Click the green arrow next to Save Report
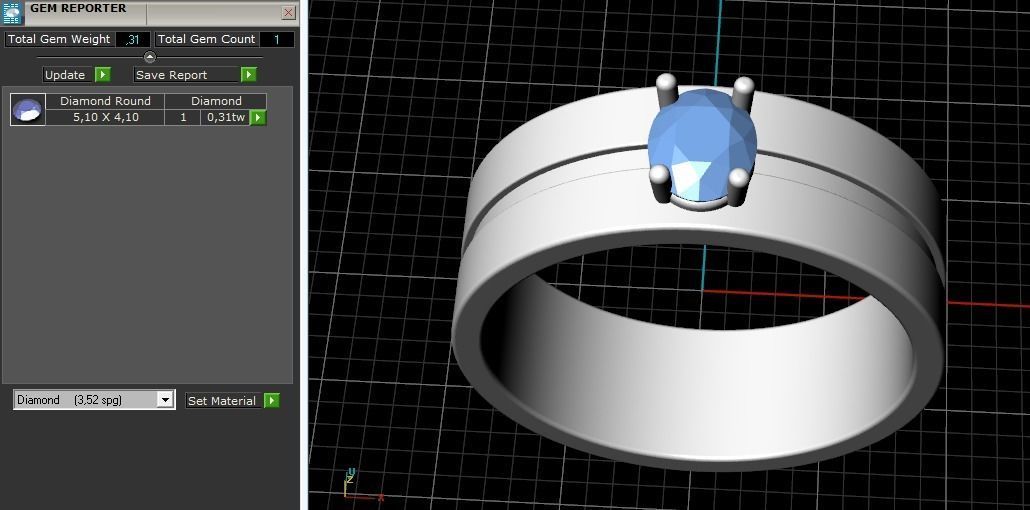 click(248, 75)
